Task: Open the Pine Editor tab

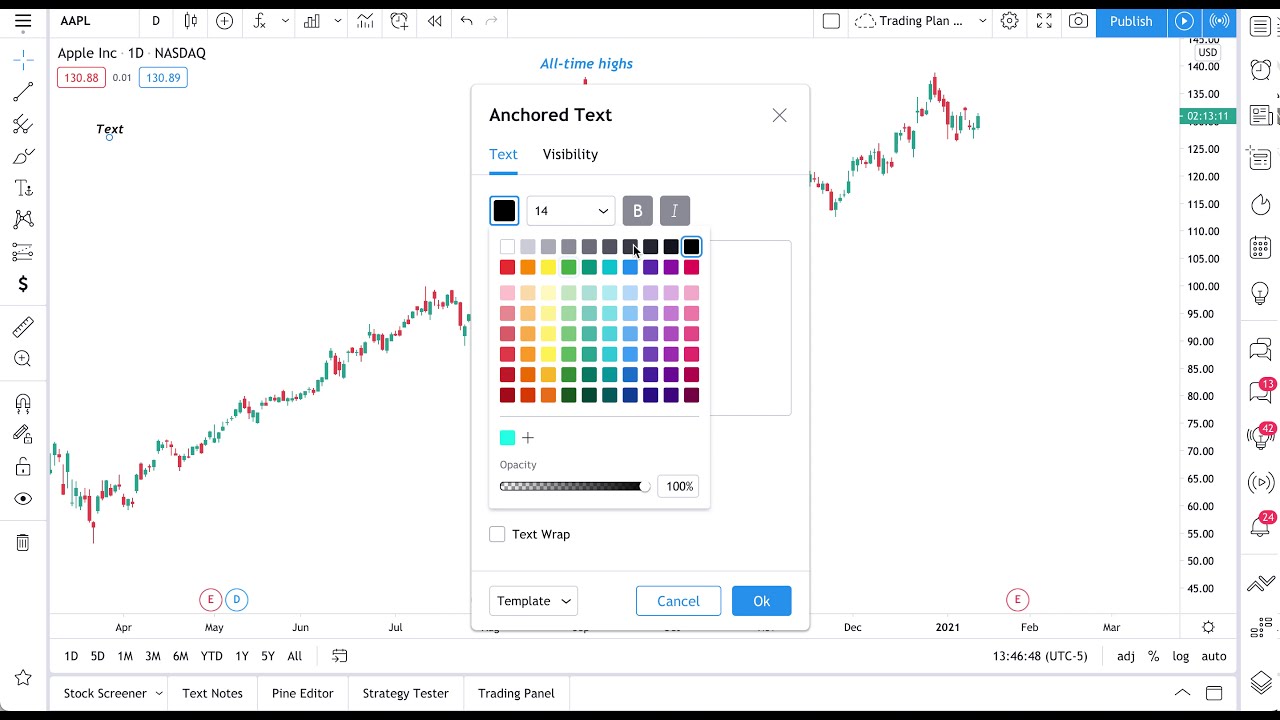Action: (x=302, y=693)
